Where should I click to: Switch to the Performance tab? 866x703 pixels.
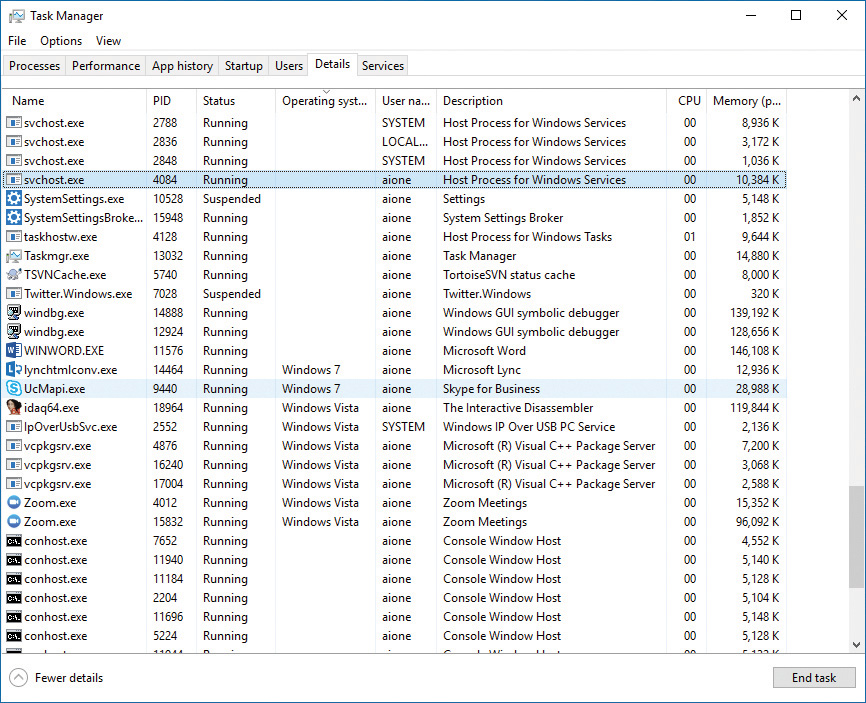[106, 66]
